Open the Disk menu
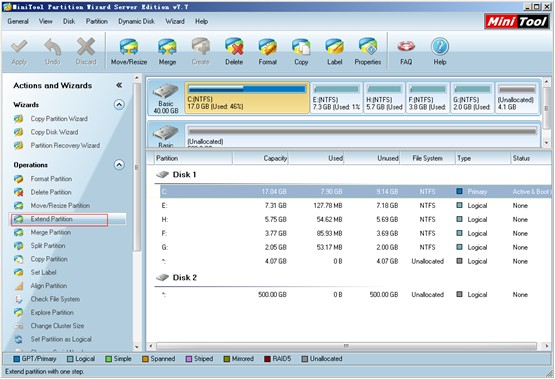 [69, 22]
